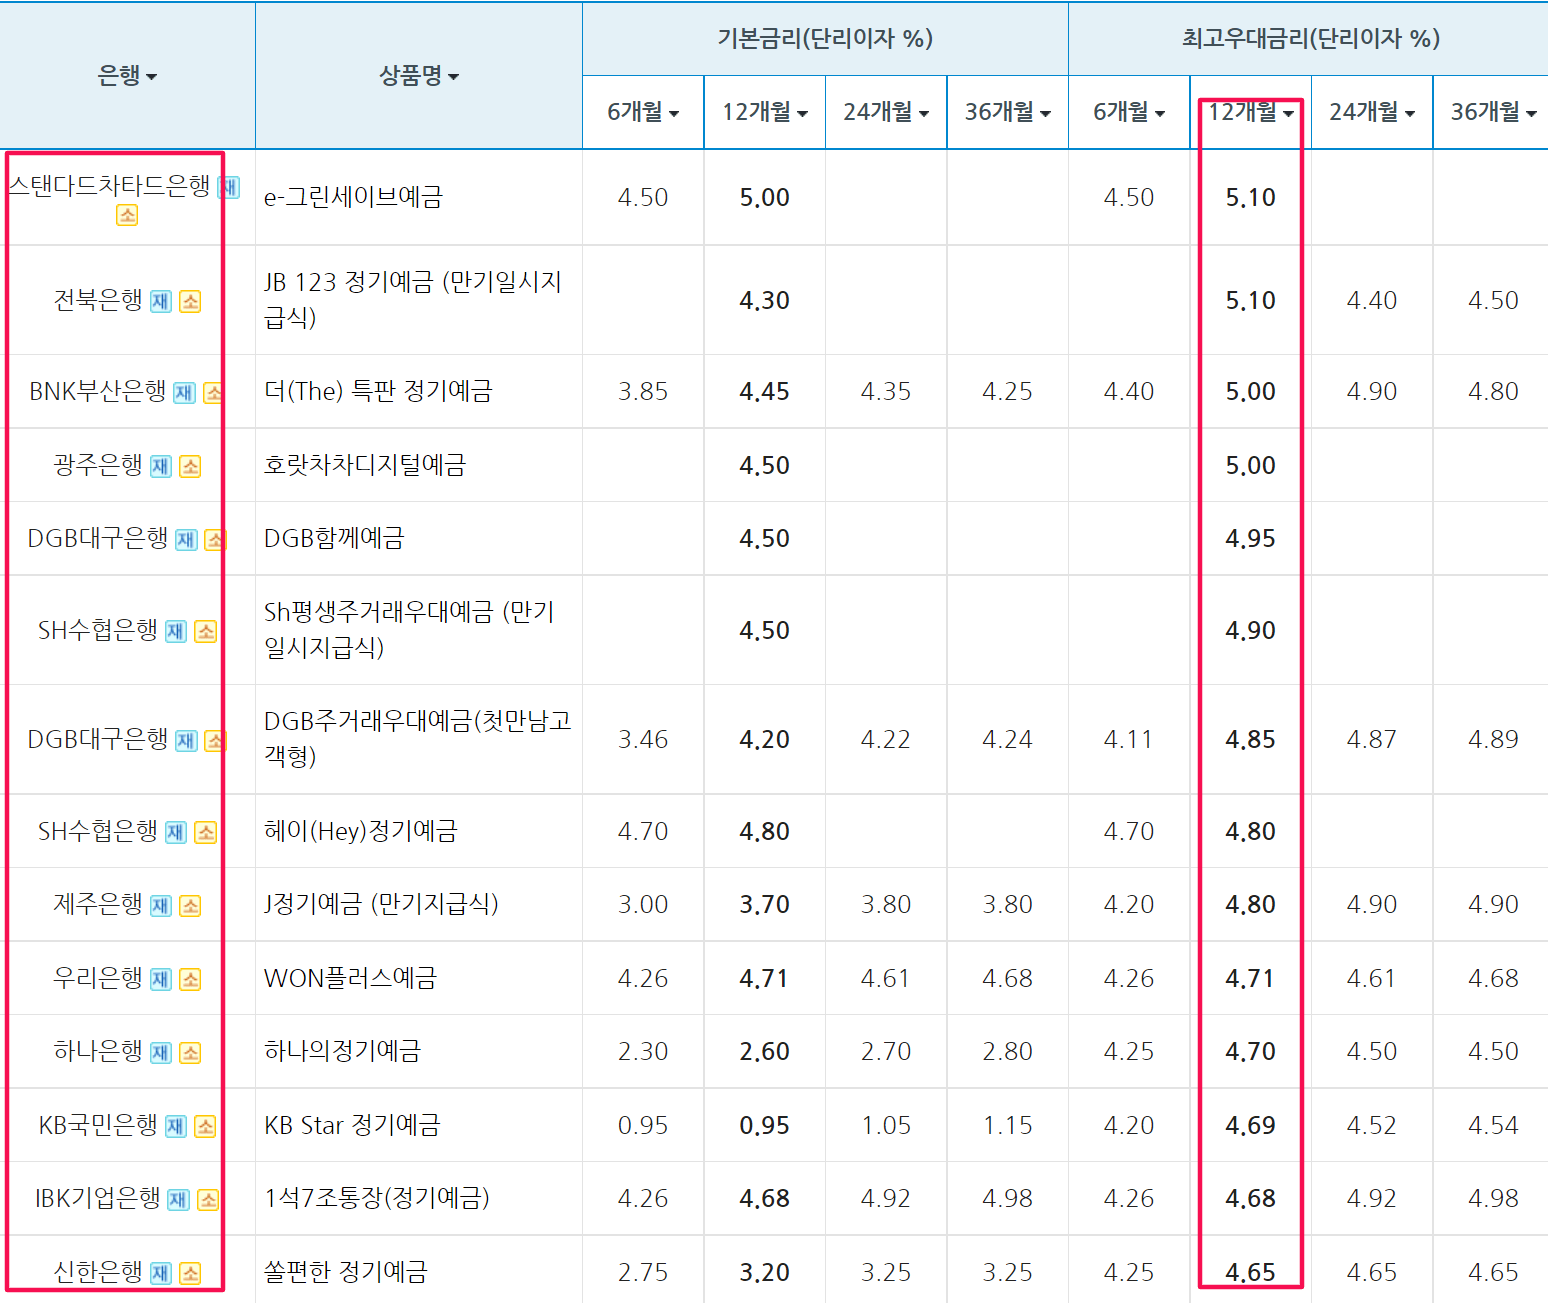Sort by 기본금리 24개월 header
The height and width of the screenshot is (1303, 1548).
pyautogui.click(x=886, y=112)
